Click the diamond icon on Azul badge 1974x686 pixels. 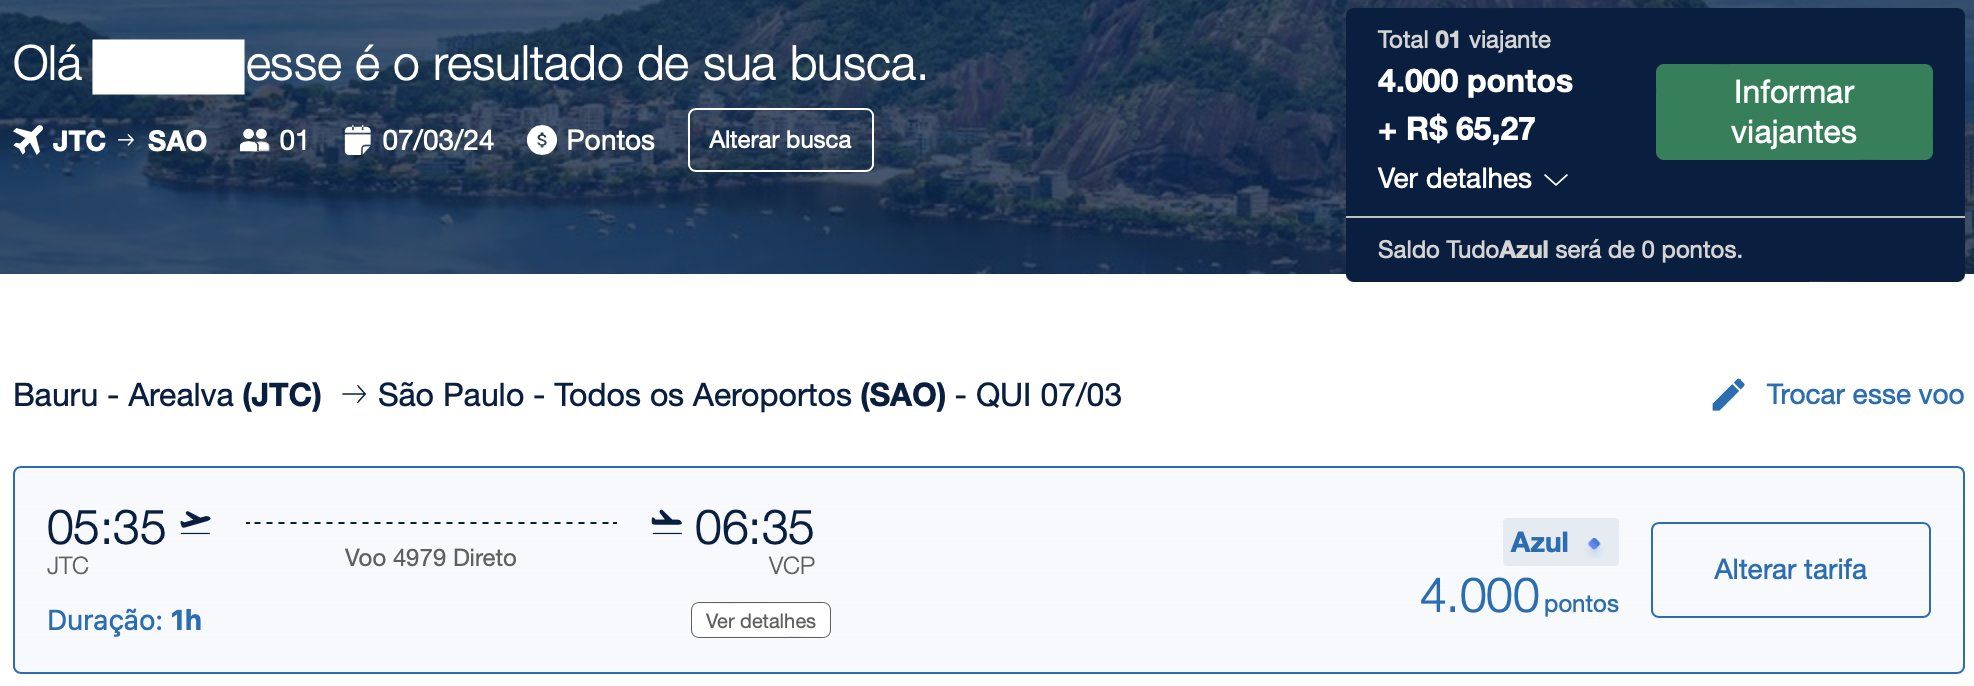pos(1595,543)
